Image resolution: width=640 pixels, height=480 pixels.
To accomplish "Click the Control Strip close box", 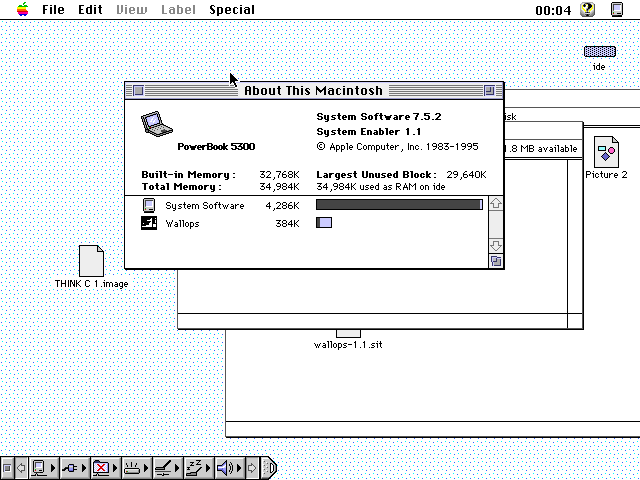I will click(7, 467).
